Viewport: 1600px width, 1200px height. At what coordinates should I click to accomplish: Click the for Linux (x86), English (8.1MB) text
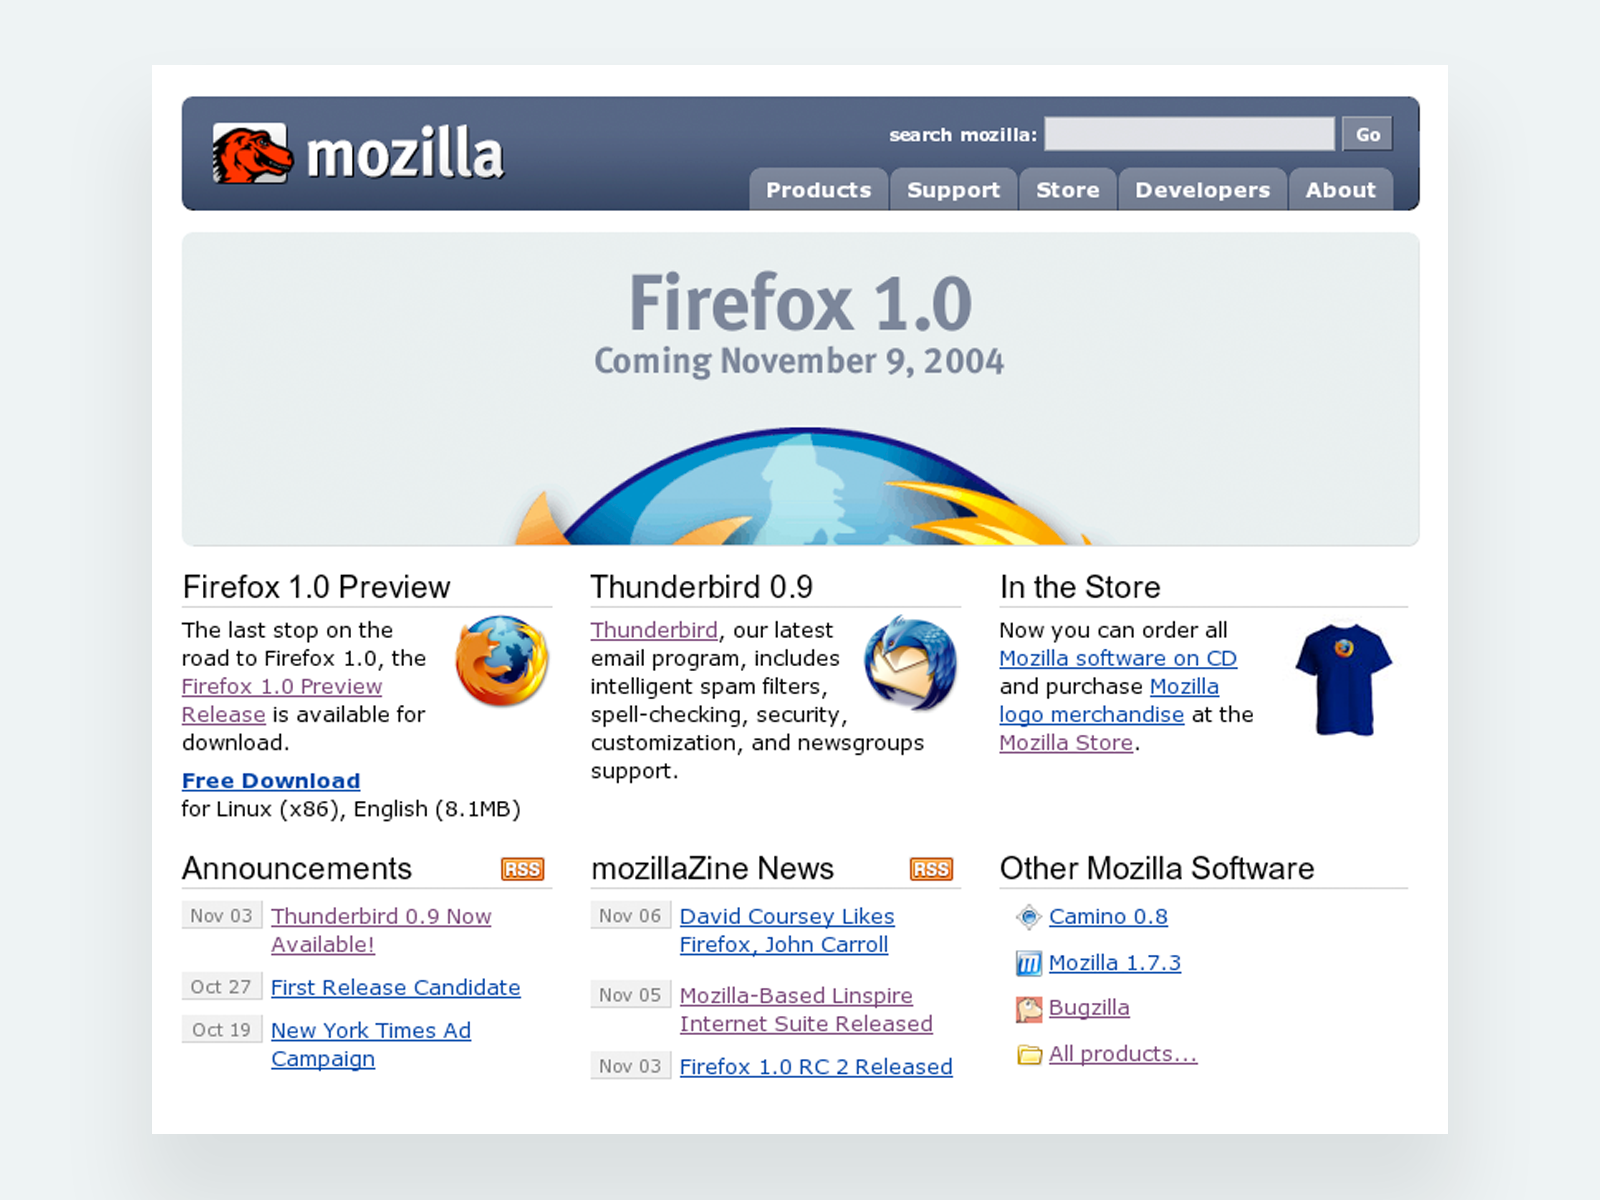(x=351, y=809)
